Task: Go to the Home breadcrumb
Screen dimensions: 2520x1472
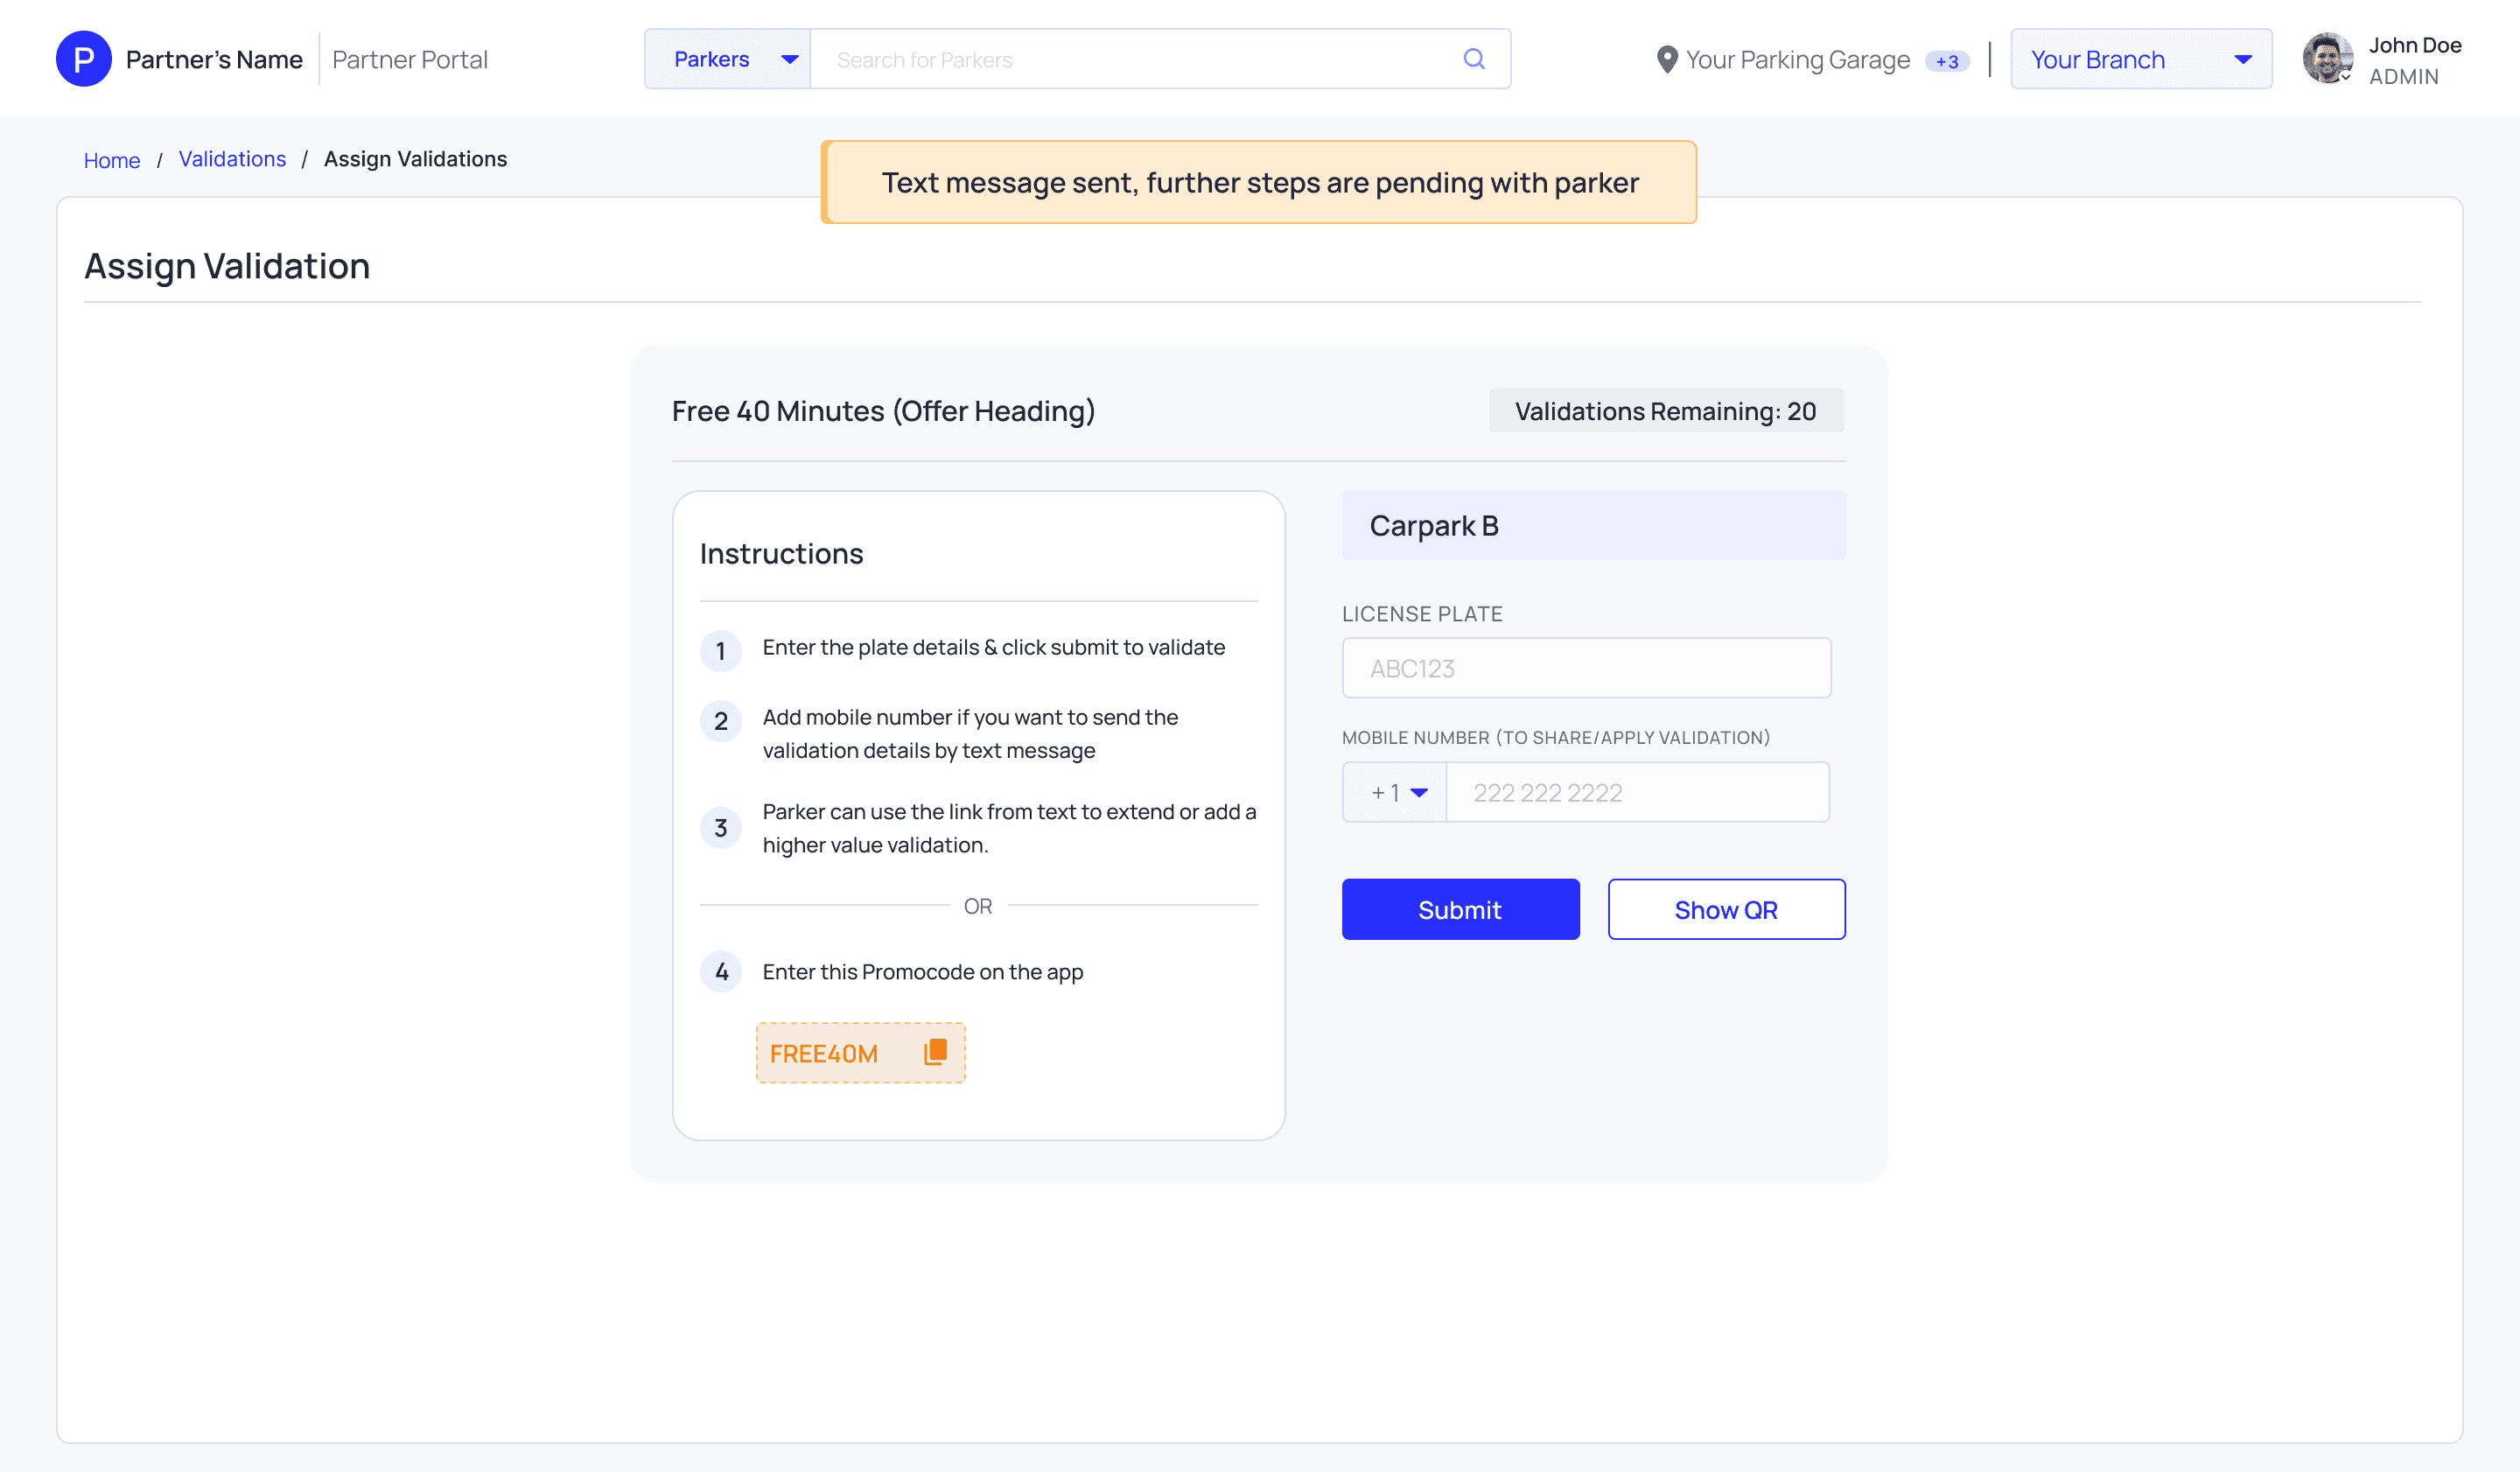Action: 112,160
